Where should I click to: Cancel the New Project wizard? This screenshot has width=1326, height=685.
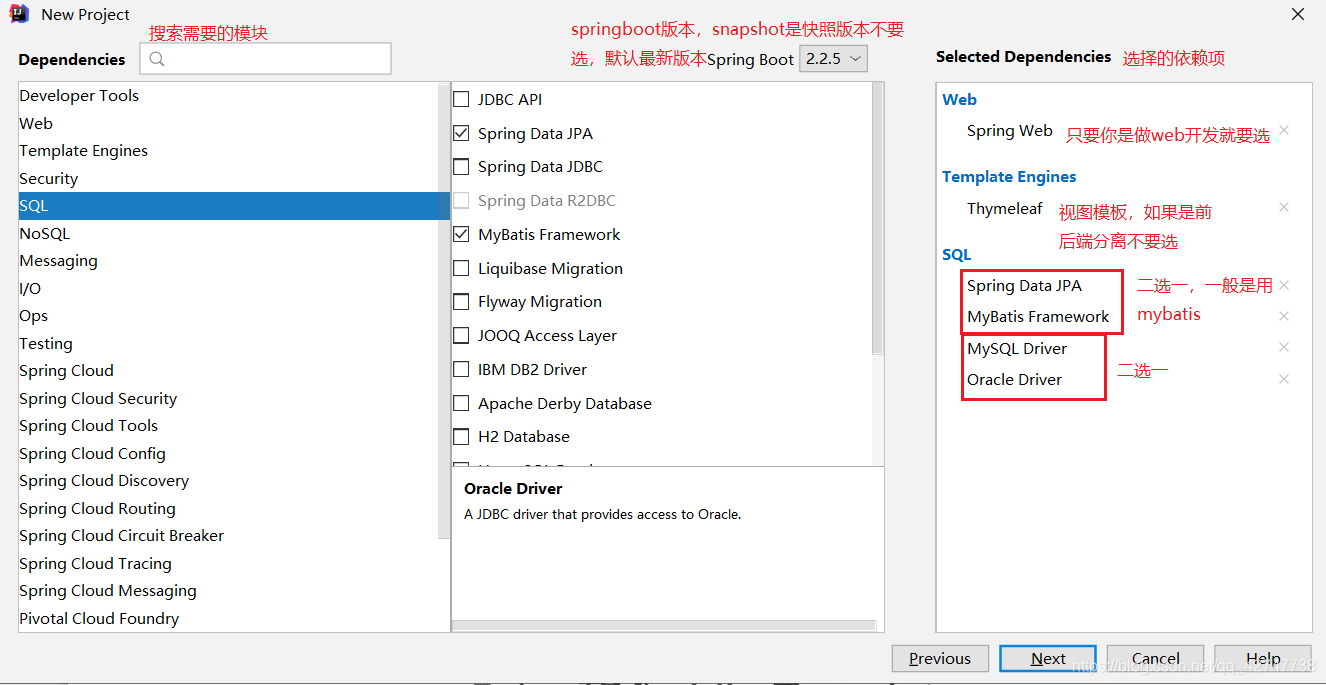pos(1155,658)
